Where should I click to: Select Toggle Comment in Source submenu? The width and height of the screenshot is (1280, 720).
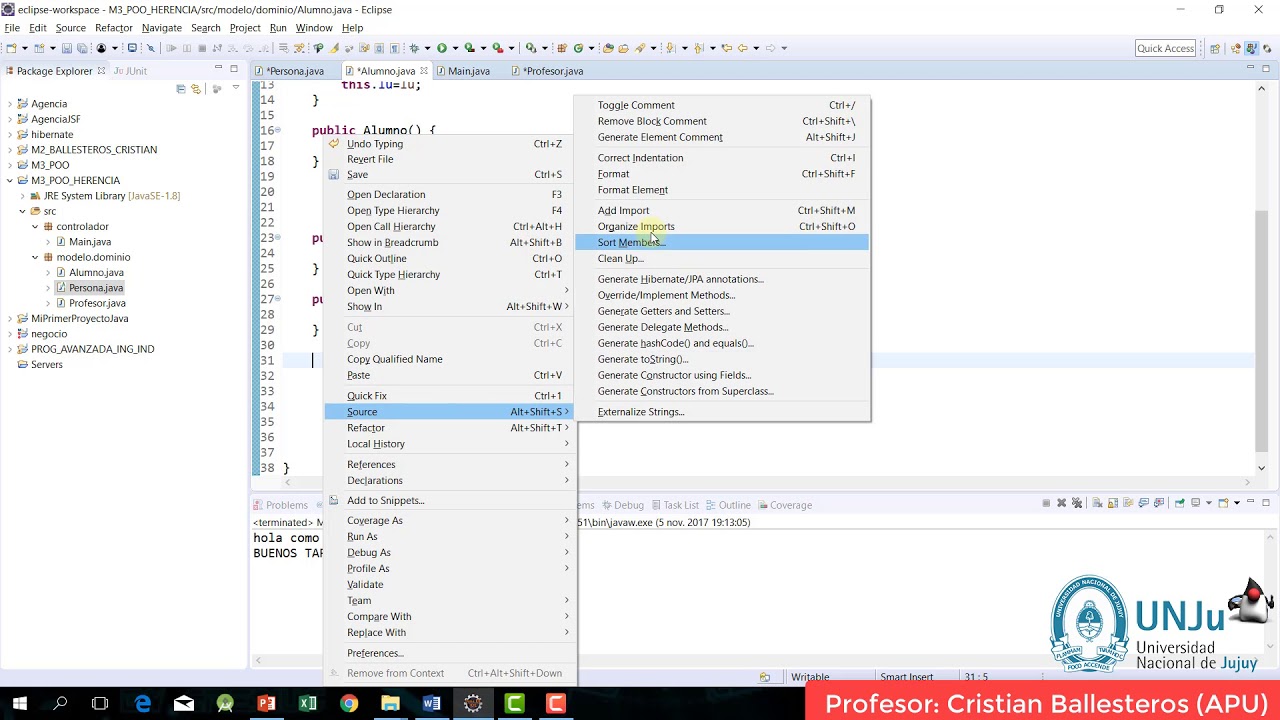[722, 105]
